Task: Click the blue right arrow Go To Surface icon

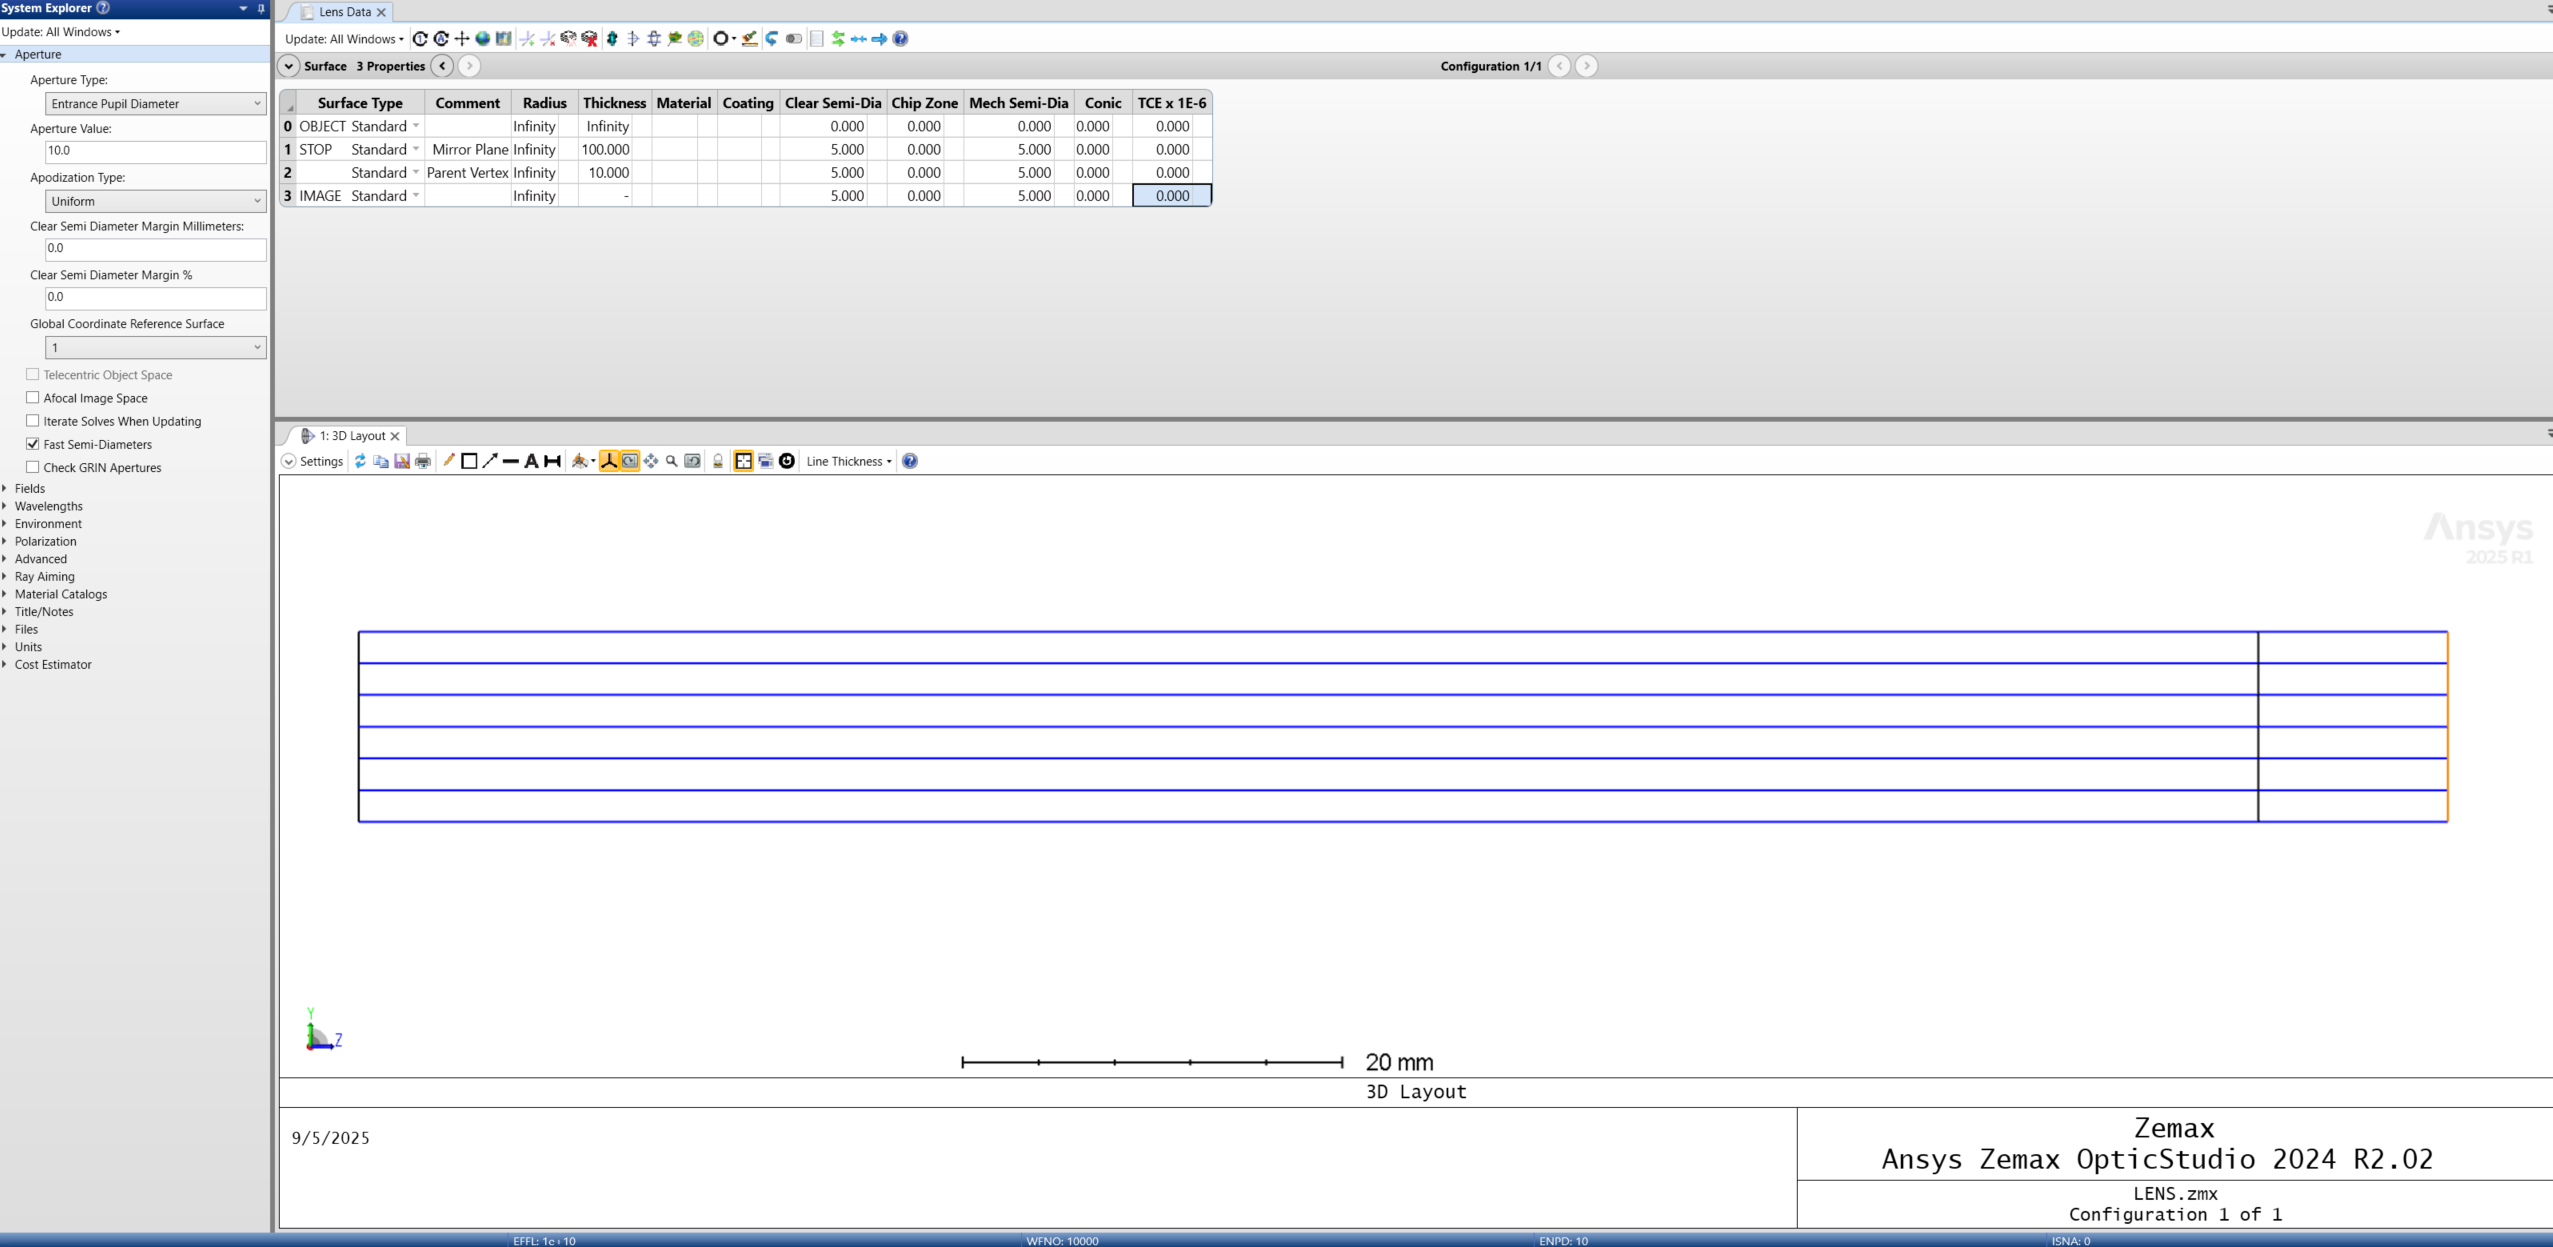Action: (879, 39)
